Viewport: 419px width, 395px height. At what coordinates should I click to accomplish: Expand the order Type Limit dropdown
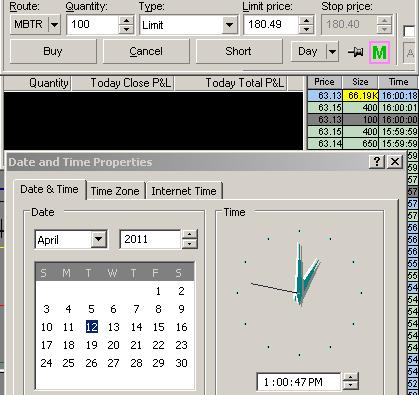click(229, 25)
